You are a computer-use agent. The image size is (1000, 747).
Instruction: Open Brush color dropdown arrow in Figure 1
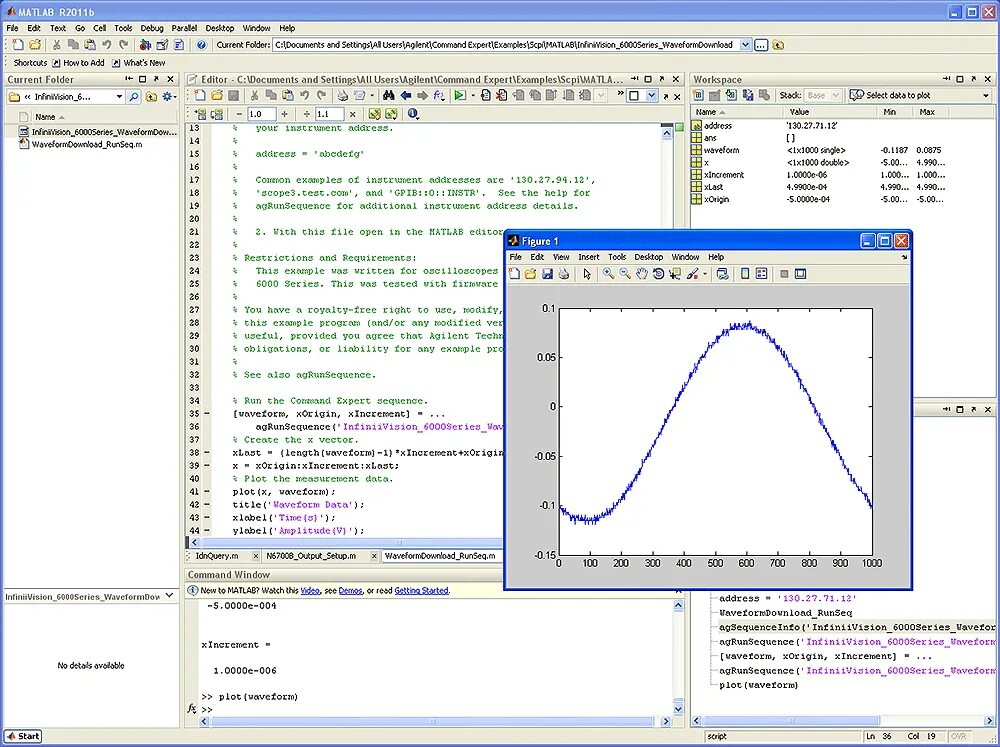point(705,274)
